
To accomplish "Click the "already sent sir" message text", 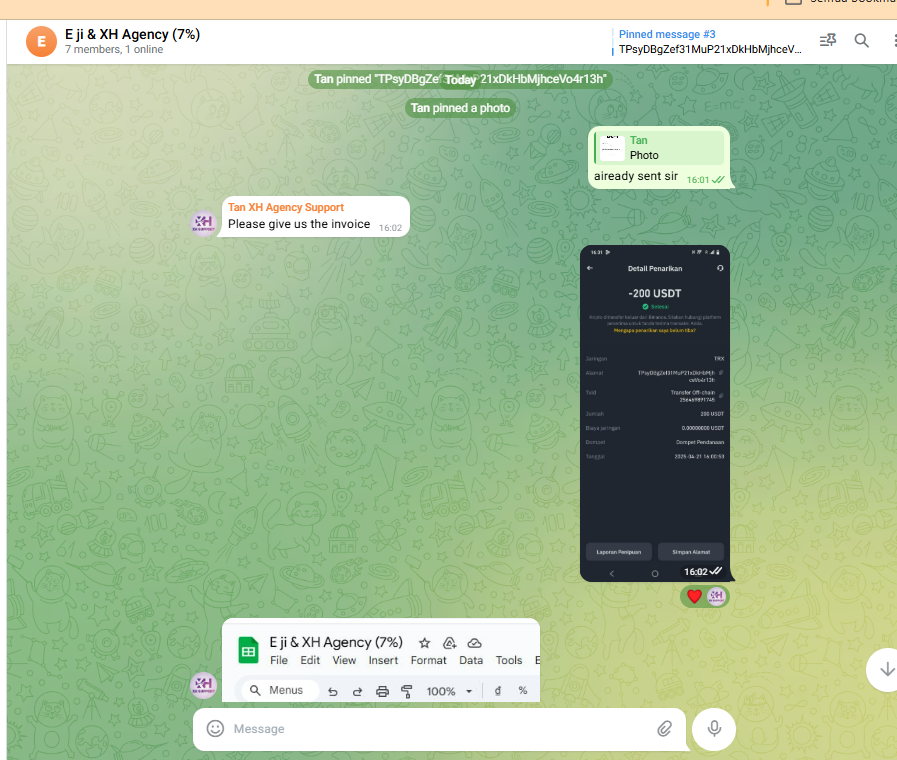I will [x=636, y=177].
